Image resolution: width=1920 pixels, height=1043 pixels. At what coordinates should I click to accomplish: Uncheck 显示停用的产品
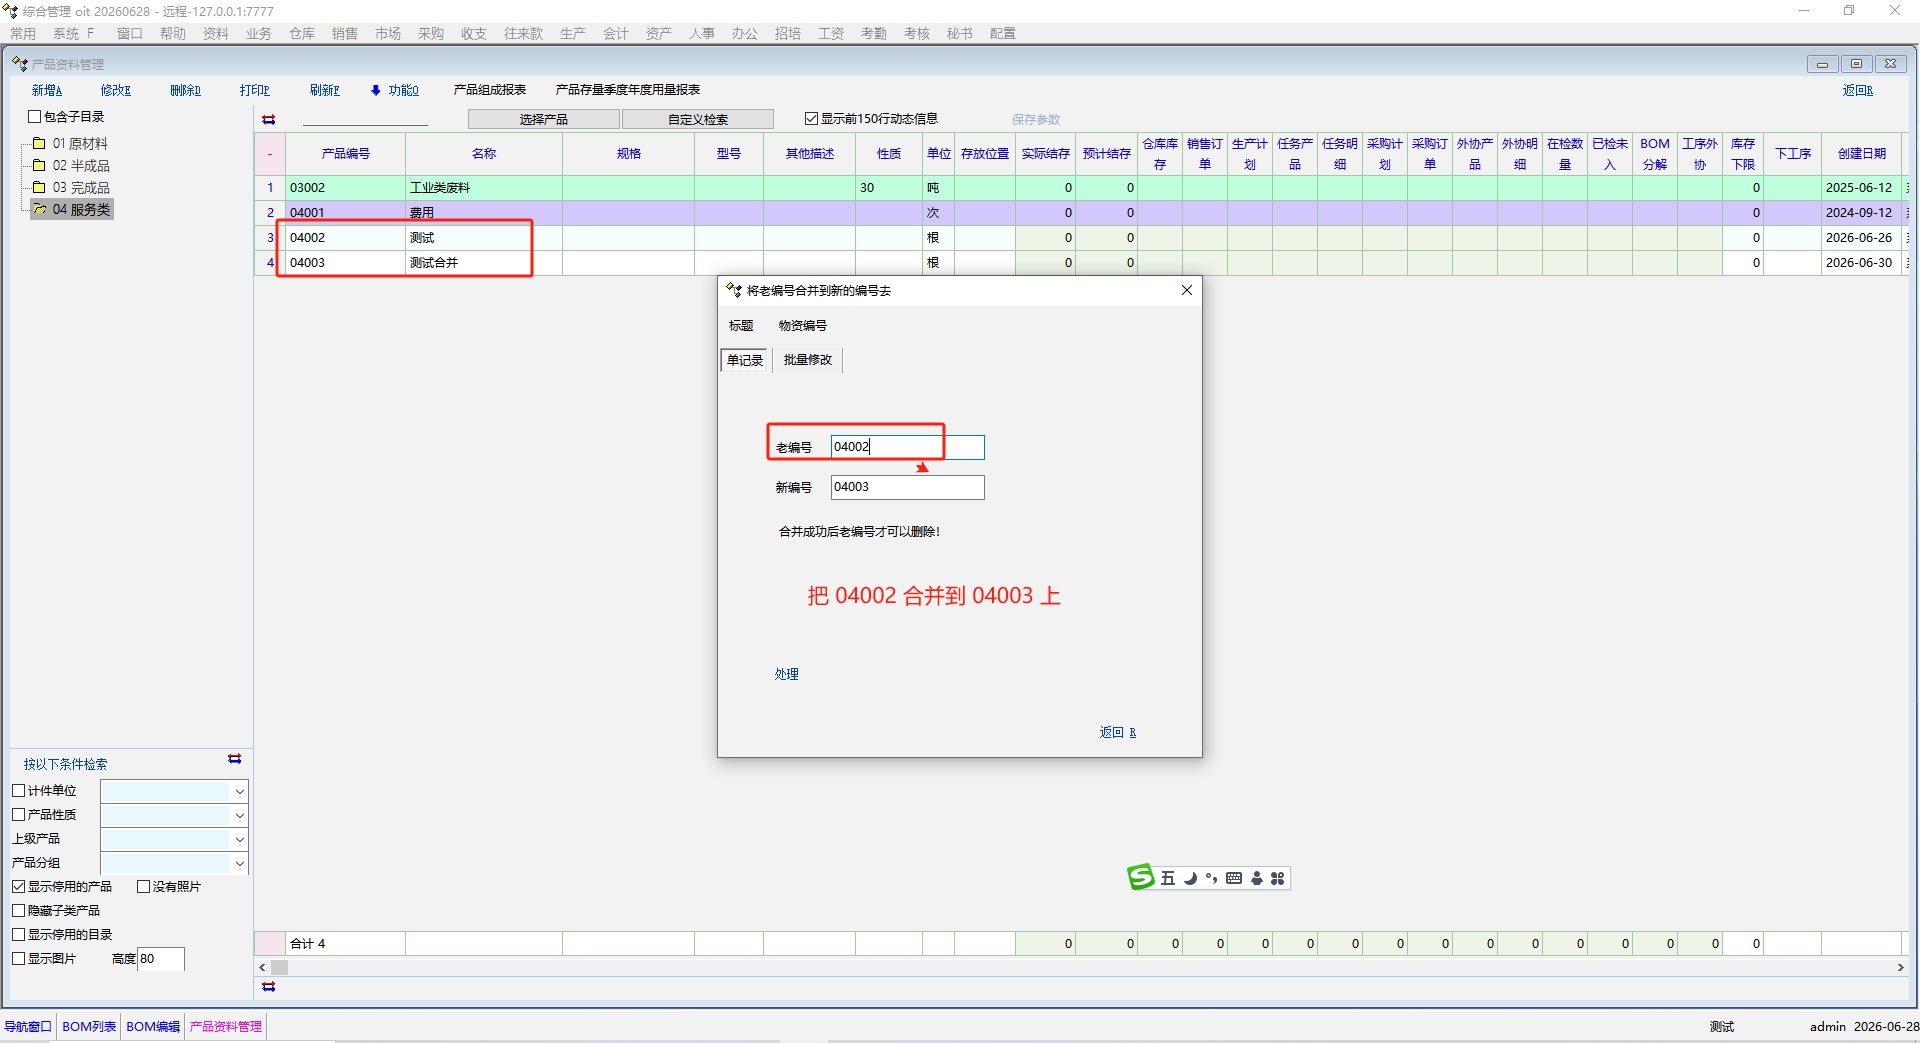[18, 887]
